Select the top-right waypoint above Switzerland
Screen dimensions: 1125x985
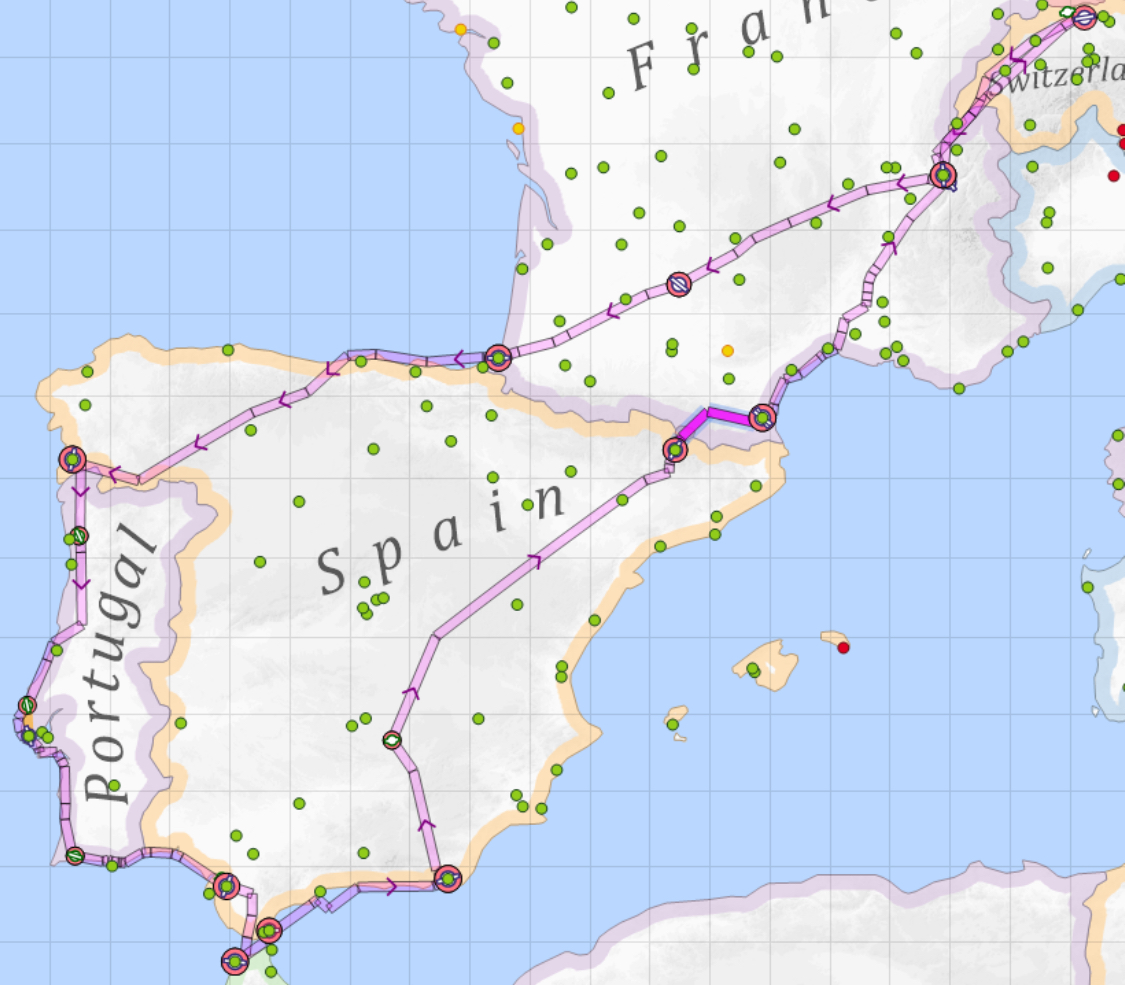(1084, 17)
